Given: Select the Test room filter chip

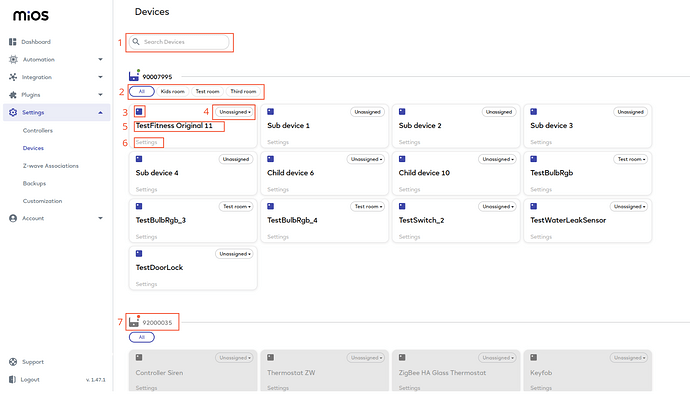Looking at the screenshot, I should 207,92.
